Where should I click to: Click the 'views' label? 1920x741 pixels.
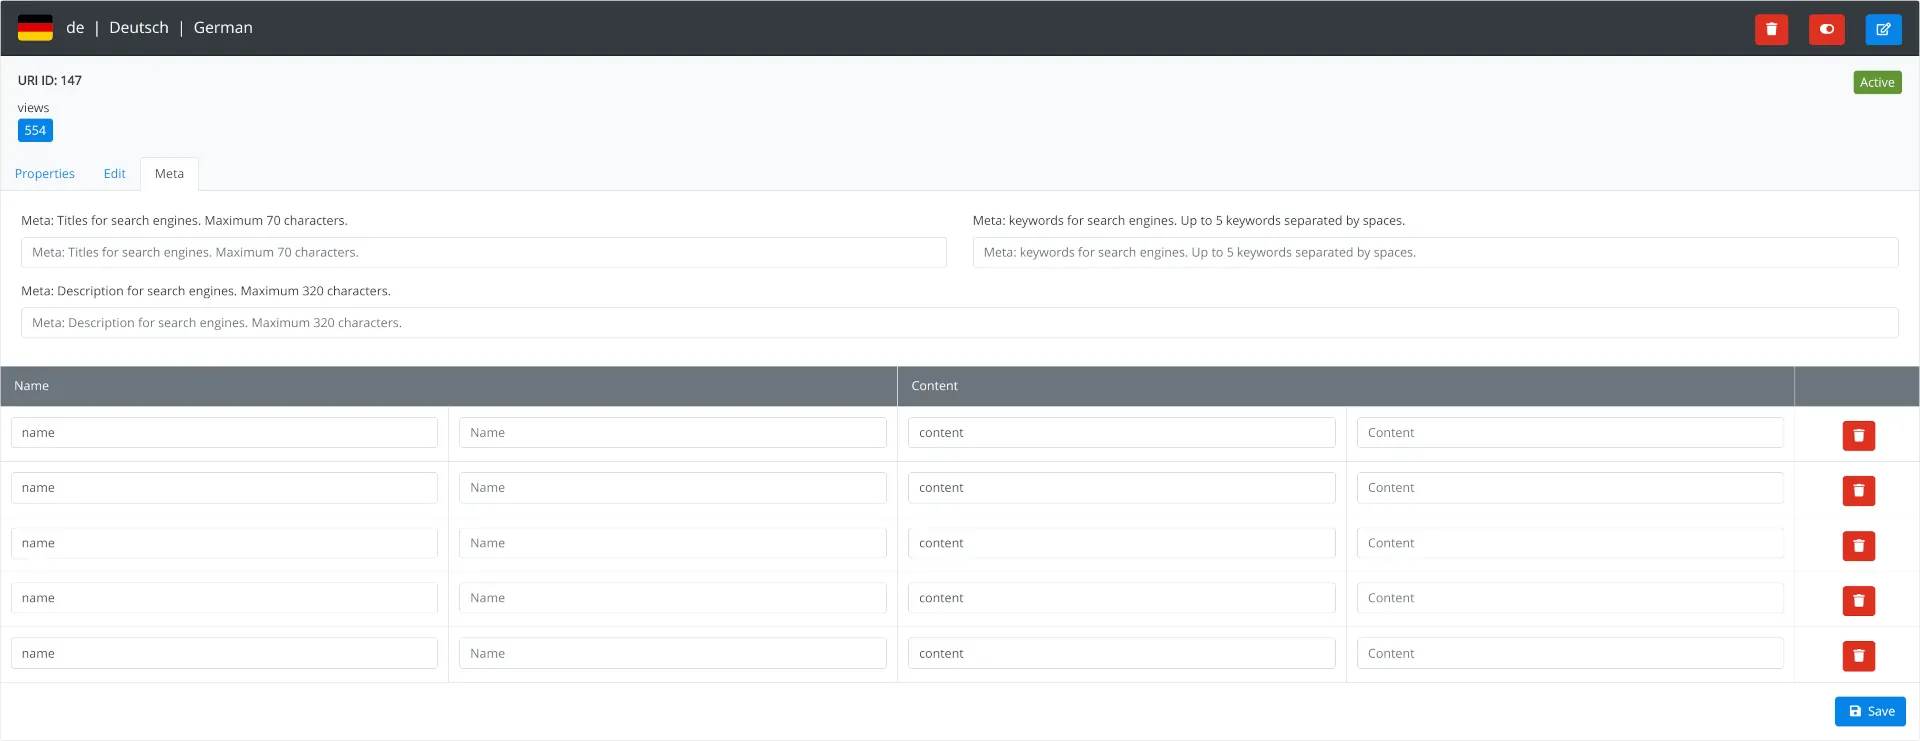pos(33,108)
